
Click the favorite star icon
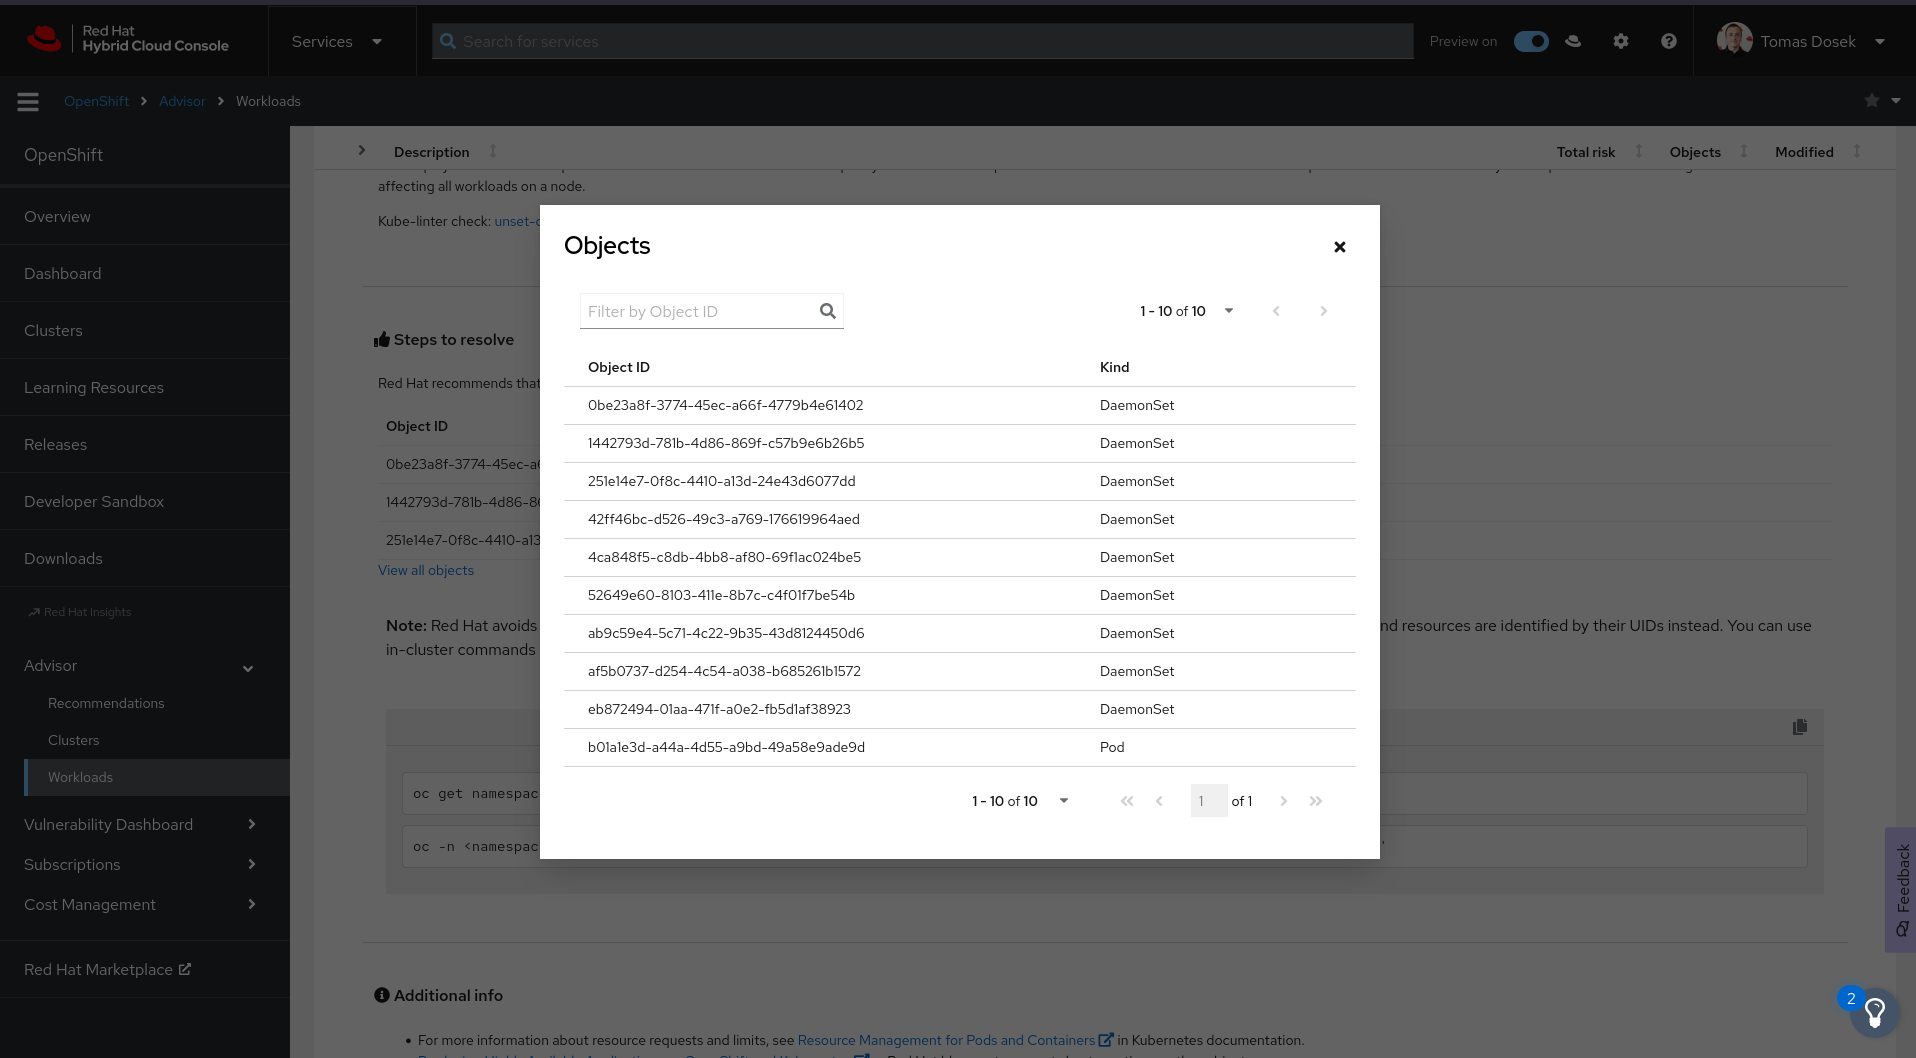click(1872, 101)
